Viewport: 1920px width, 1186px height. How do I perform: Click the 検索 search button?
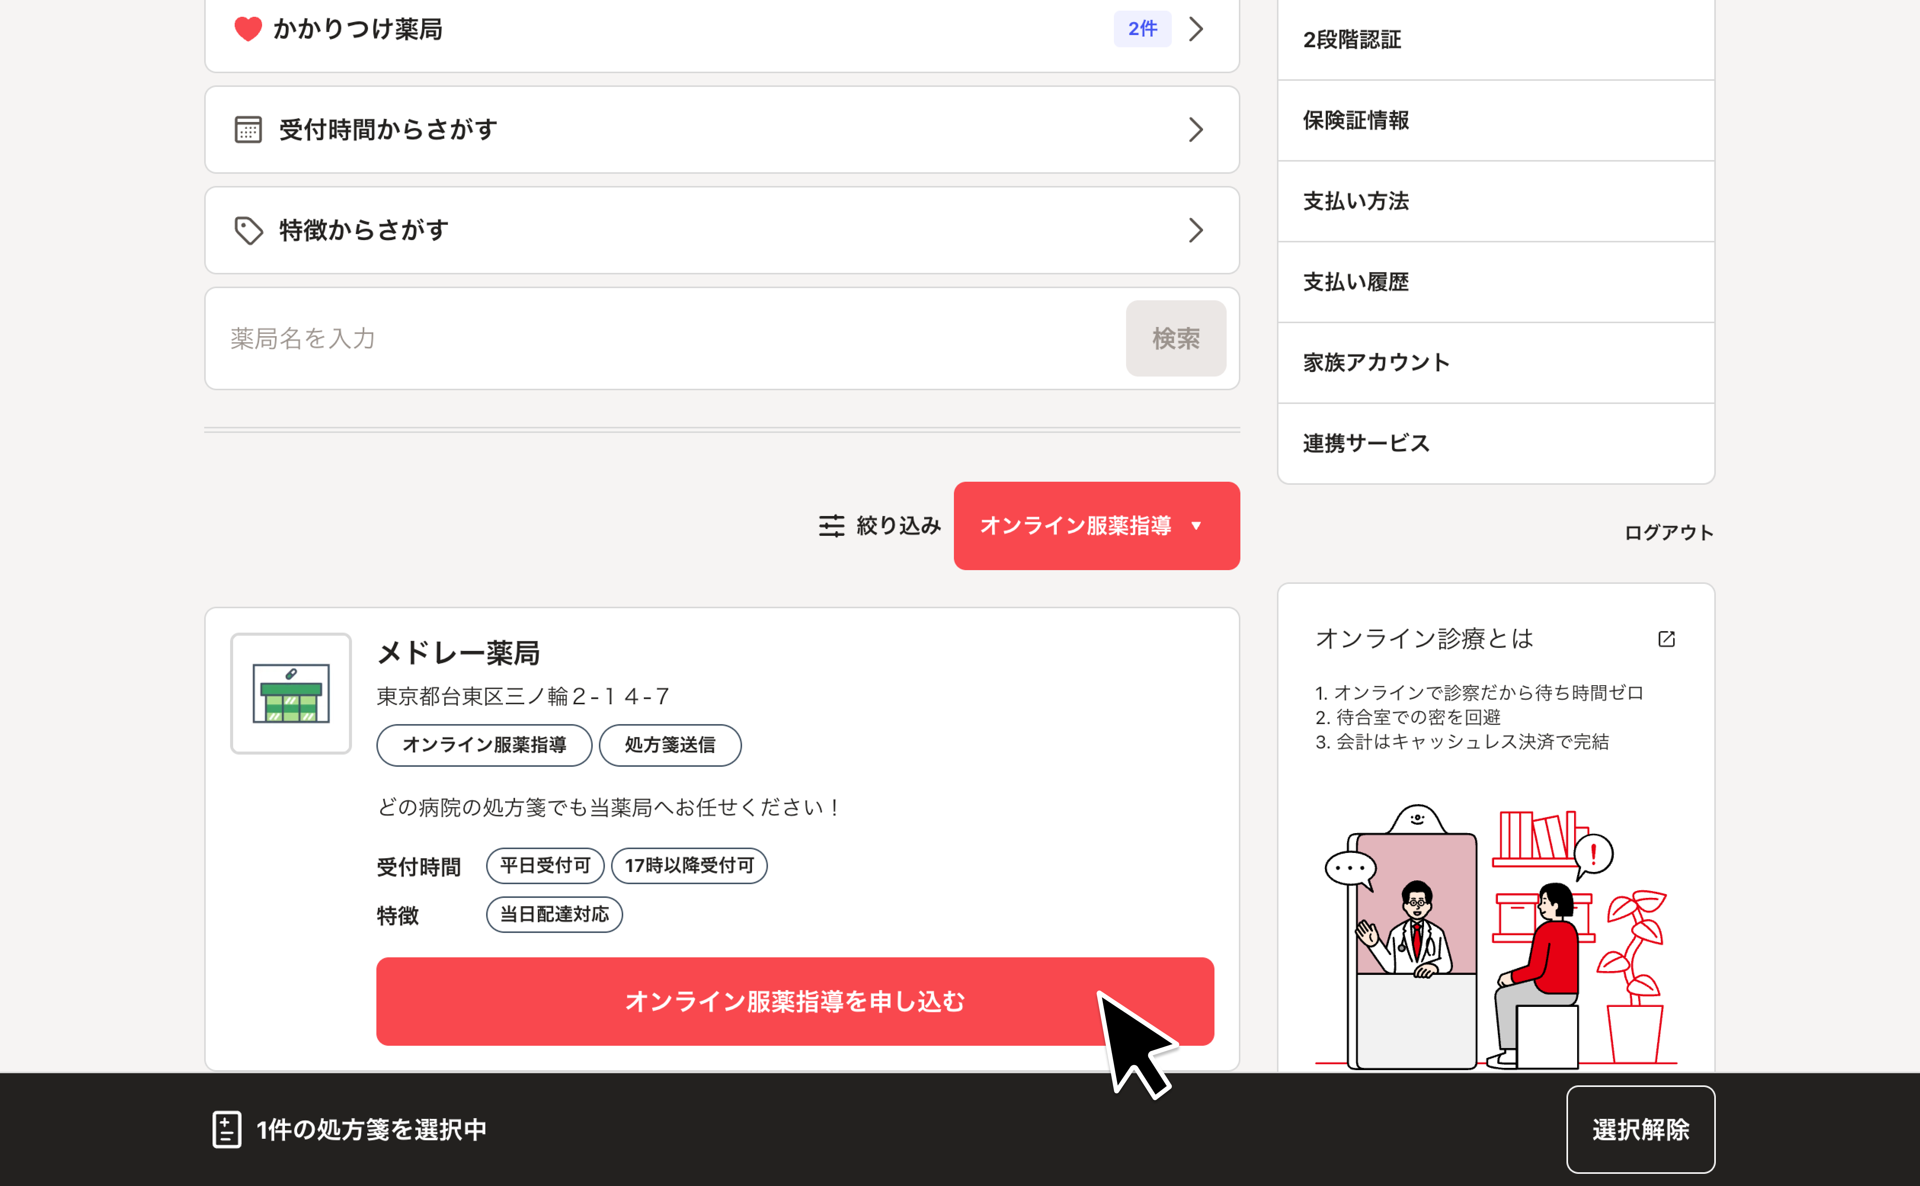pyautogui.click(x=1175, y=339)
